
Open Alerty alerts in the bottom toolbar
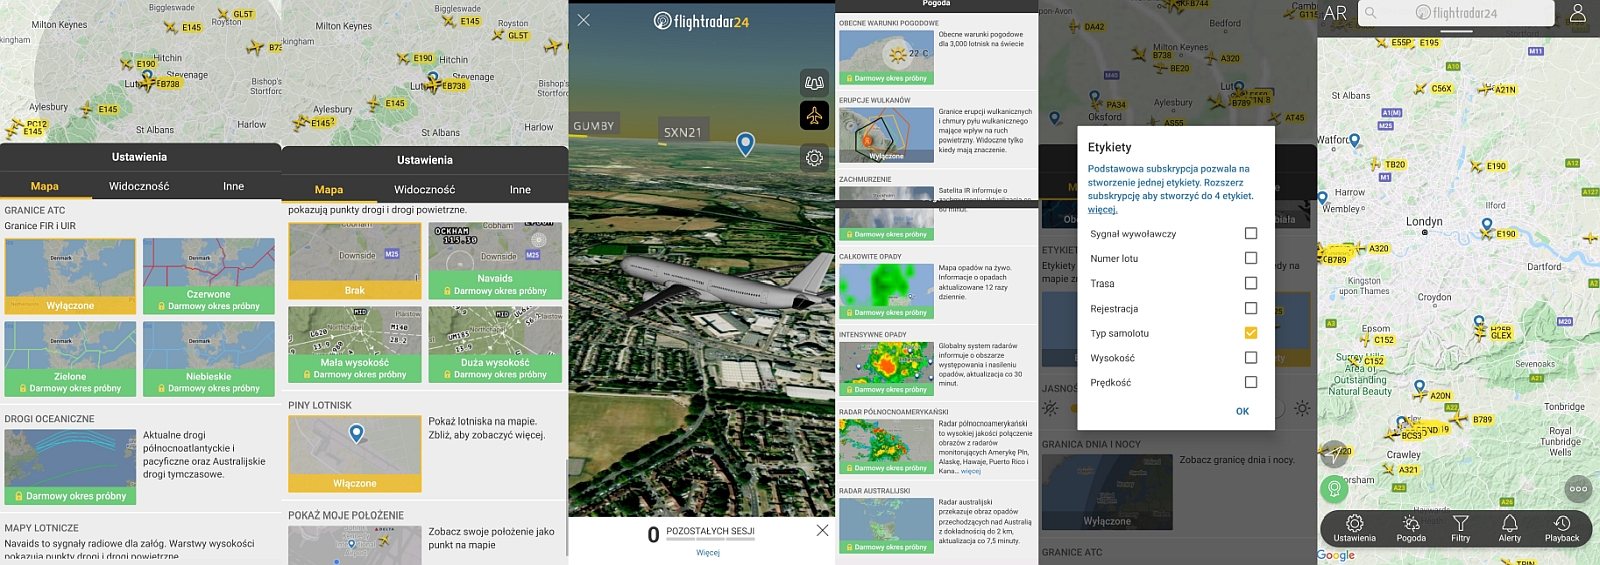(1510, 529)
